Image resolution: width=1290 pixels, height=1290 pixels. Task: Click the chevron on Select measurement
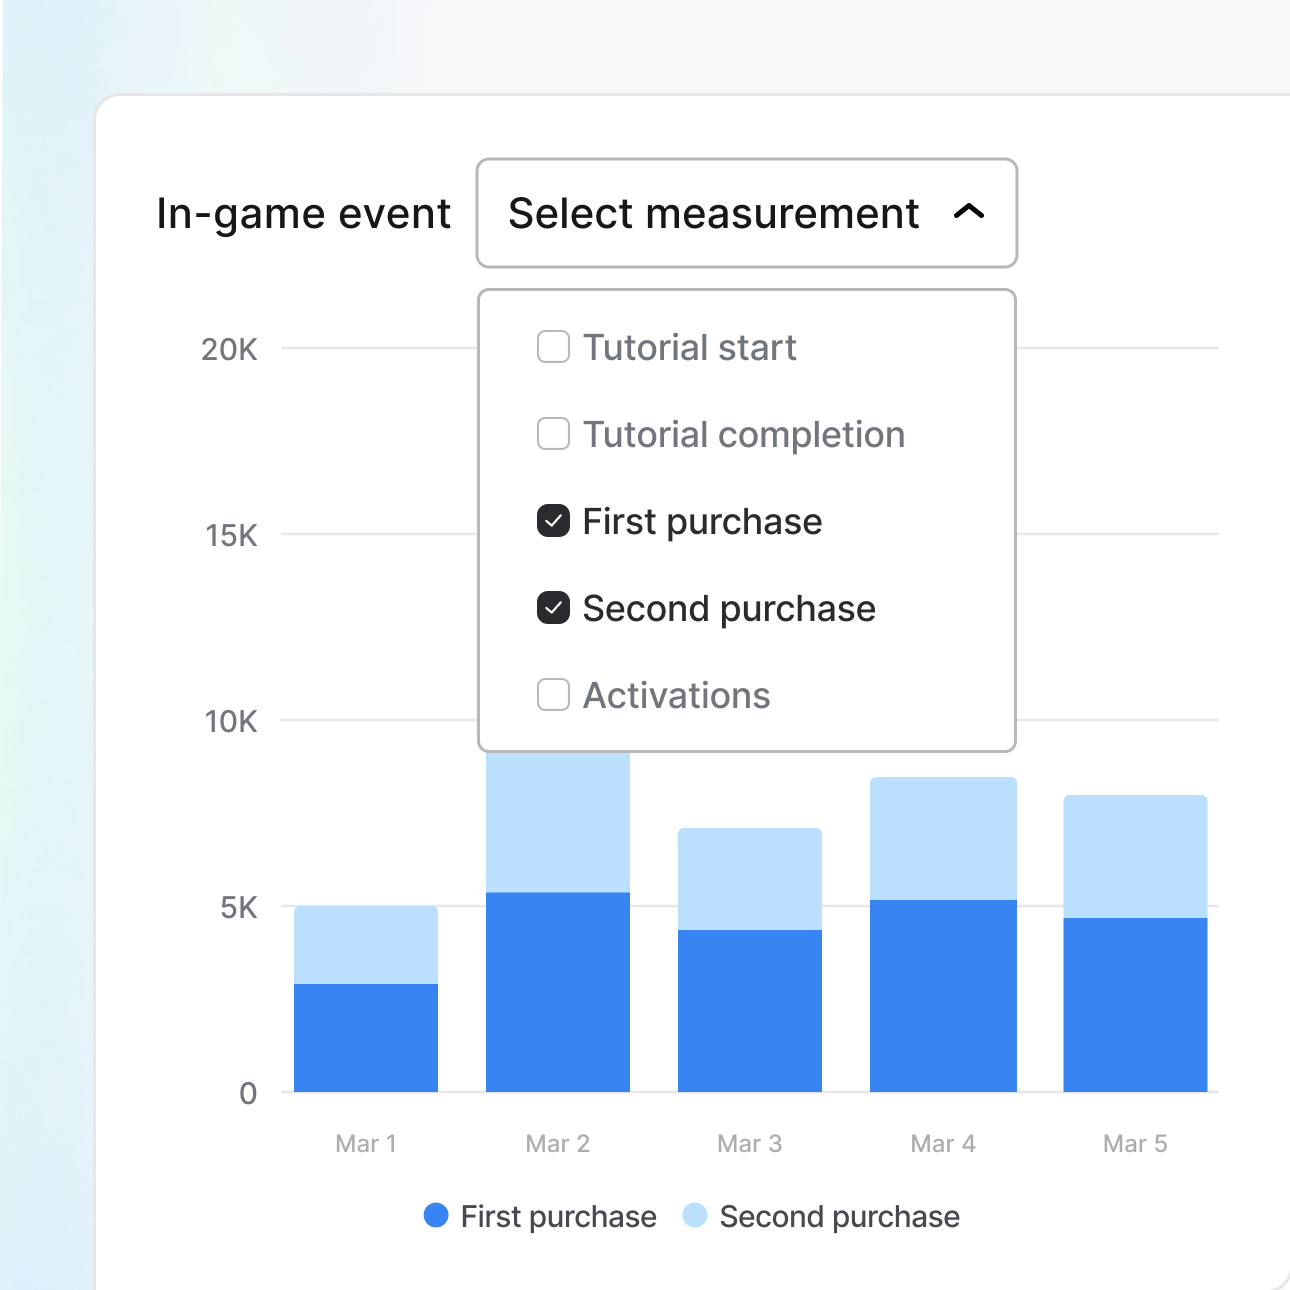coord(968,214)
